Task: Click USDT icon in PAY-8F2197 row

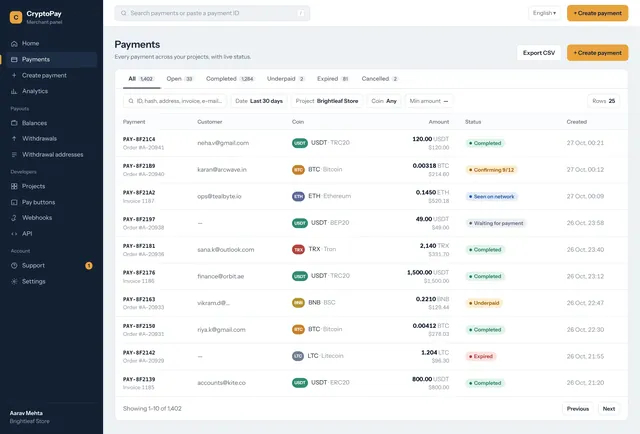Action: [300, 223]
